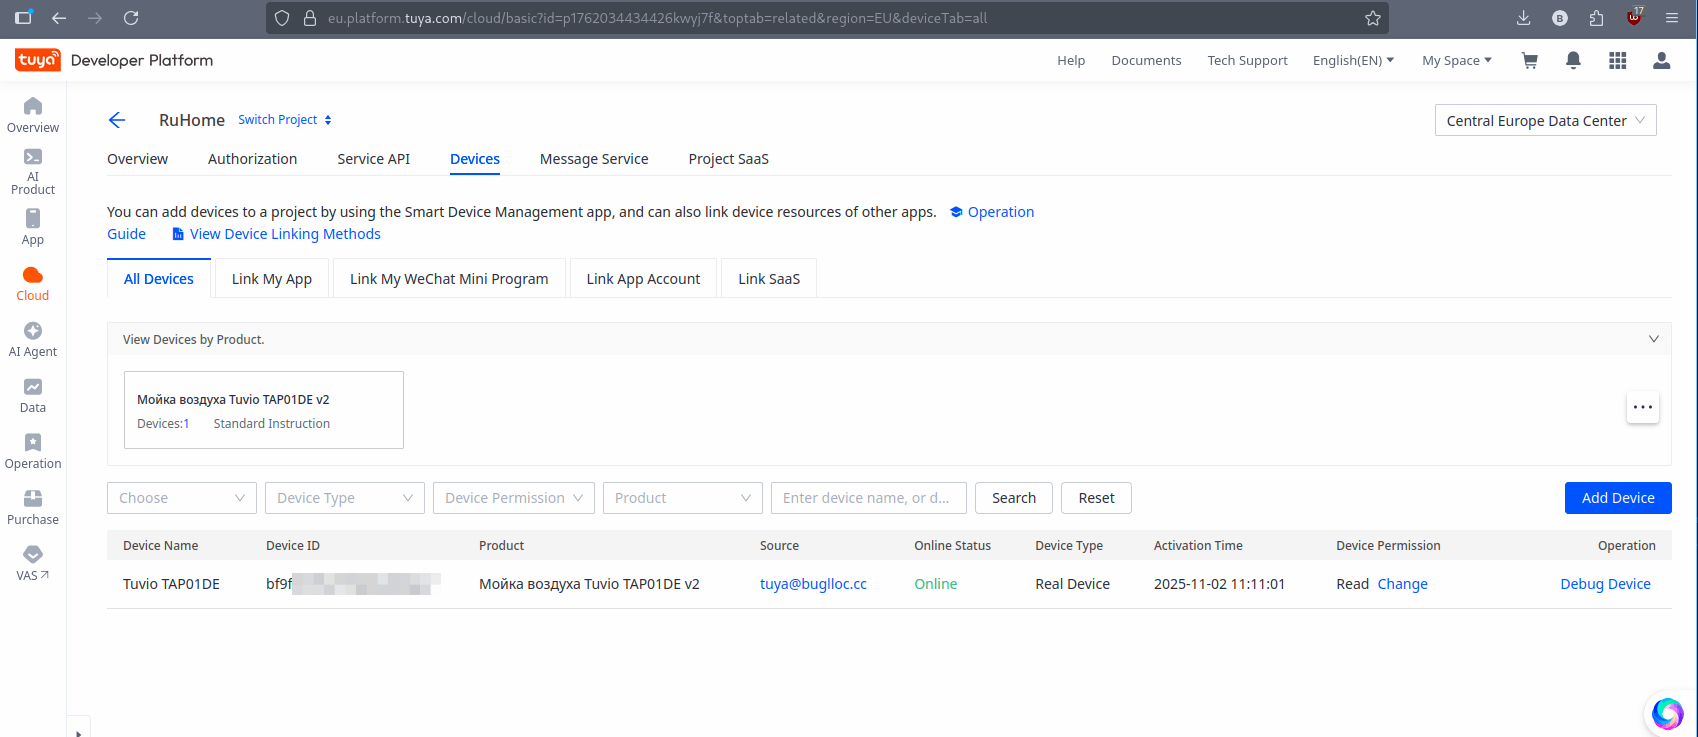Open AI Agent in left sidebar
Screen dimensions: 1698x737
point(32,339)
